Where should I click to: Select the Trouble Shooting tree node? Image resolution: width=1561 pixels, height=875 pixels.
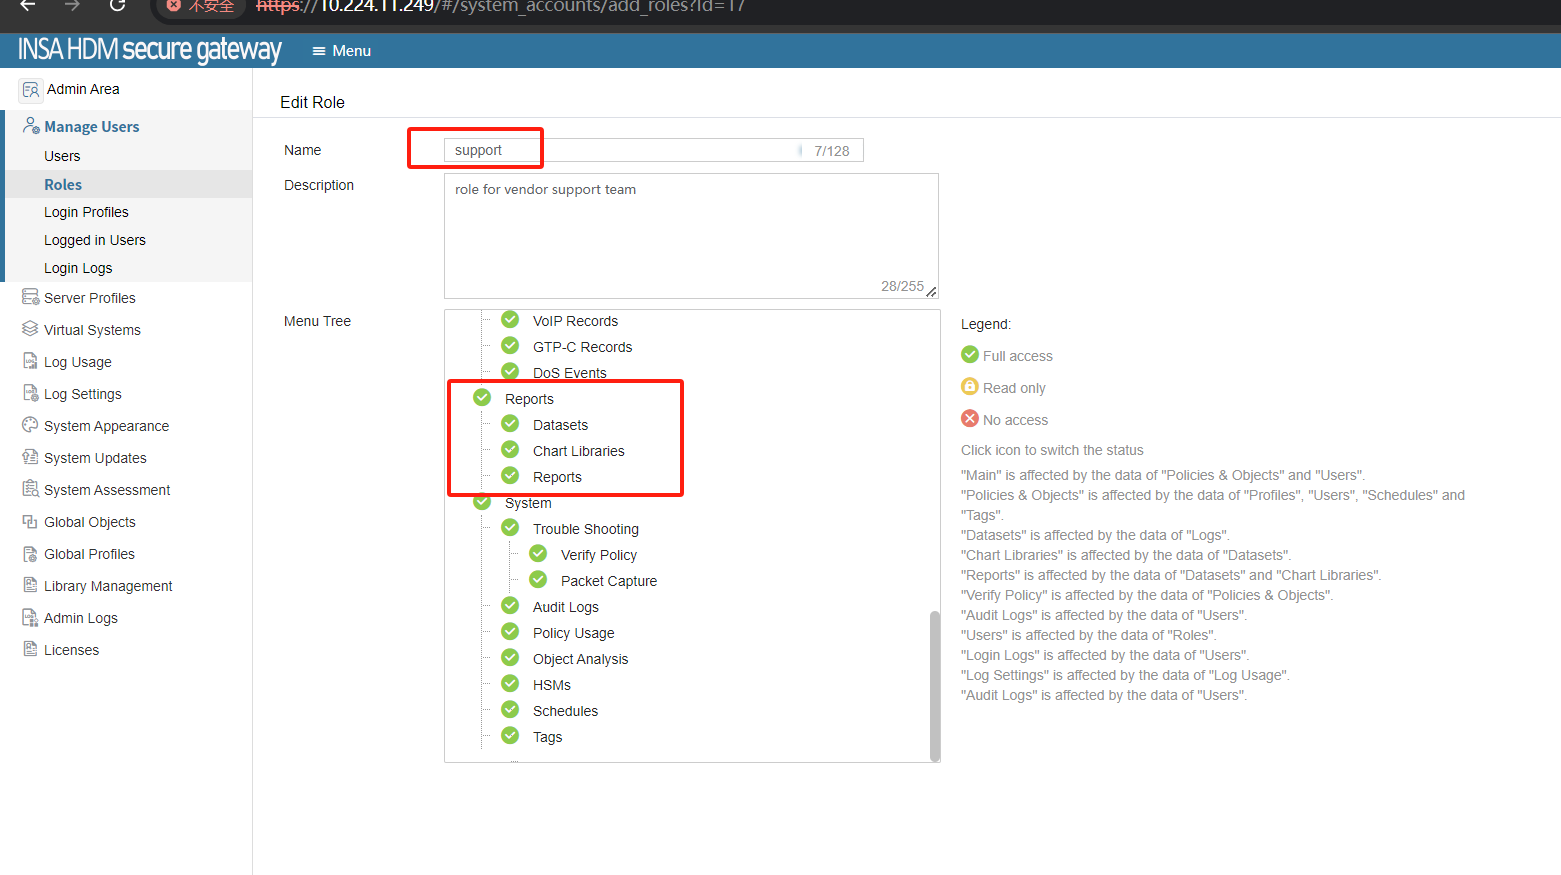[585, 529]
